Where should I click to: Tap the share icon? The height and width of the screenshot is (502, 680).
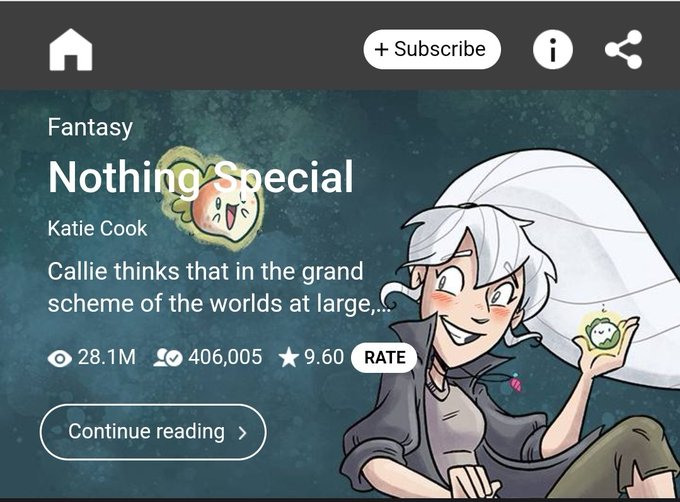pyautogui.click(x=623, y=49)
